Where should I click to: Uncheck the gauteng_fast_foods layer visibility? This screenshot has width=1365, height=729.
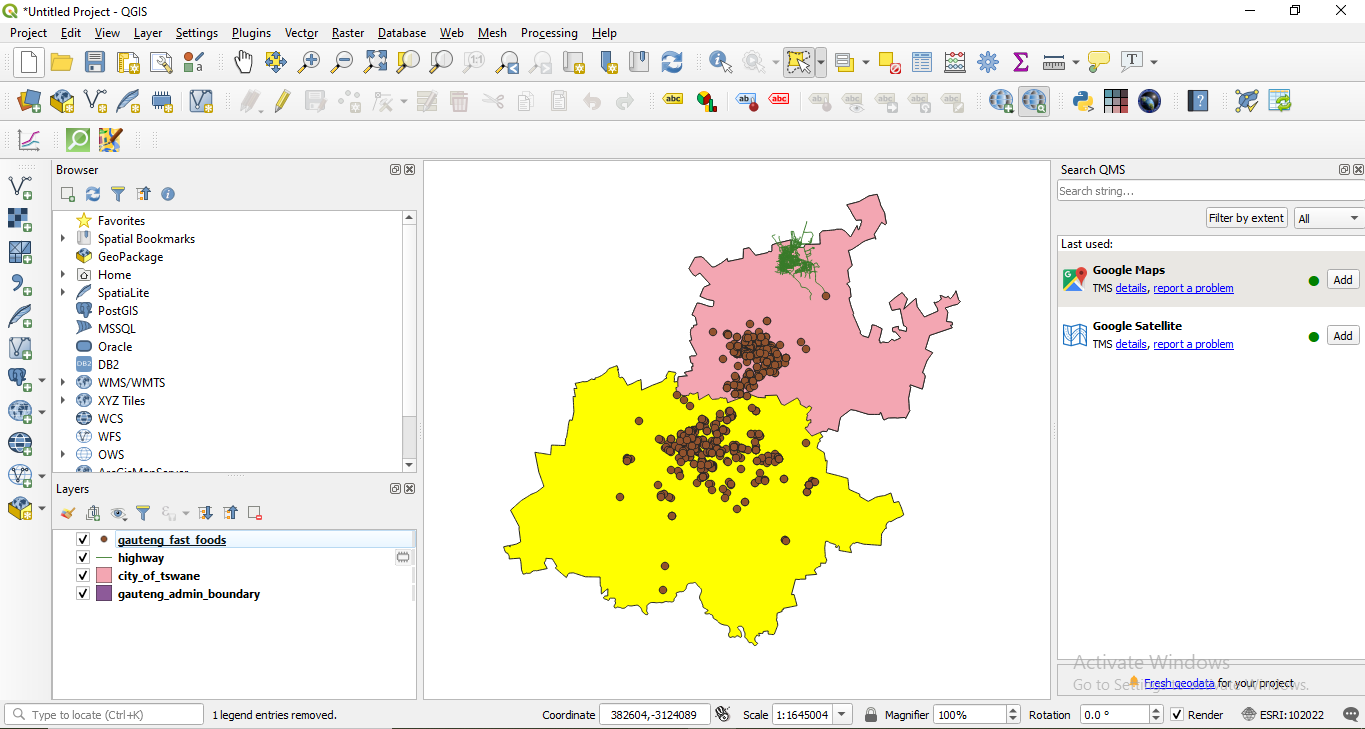tap(84, 540)
